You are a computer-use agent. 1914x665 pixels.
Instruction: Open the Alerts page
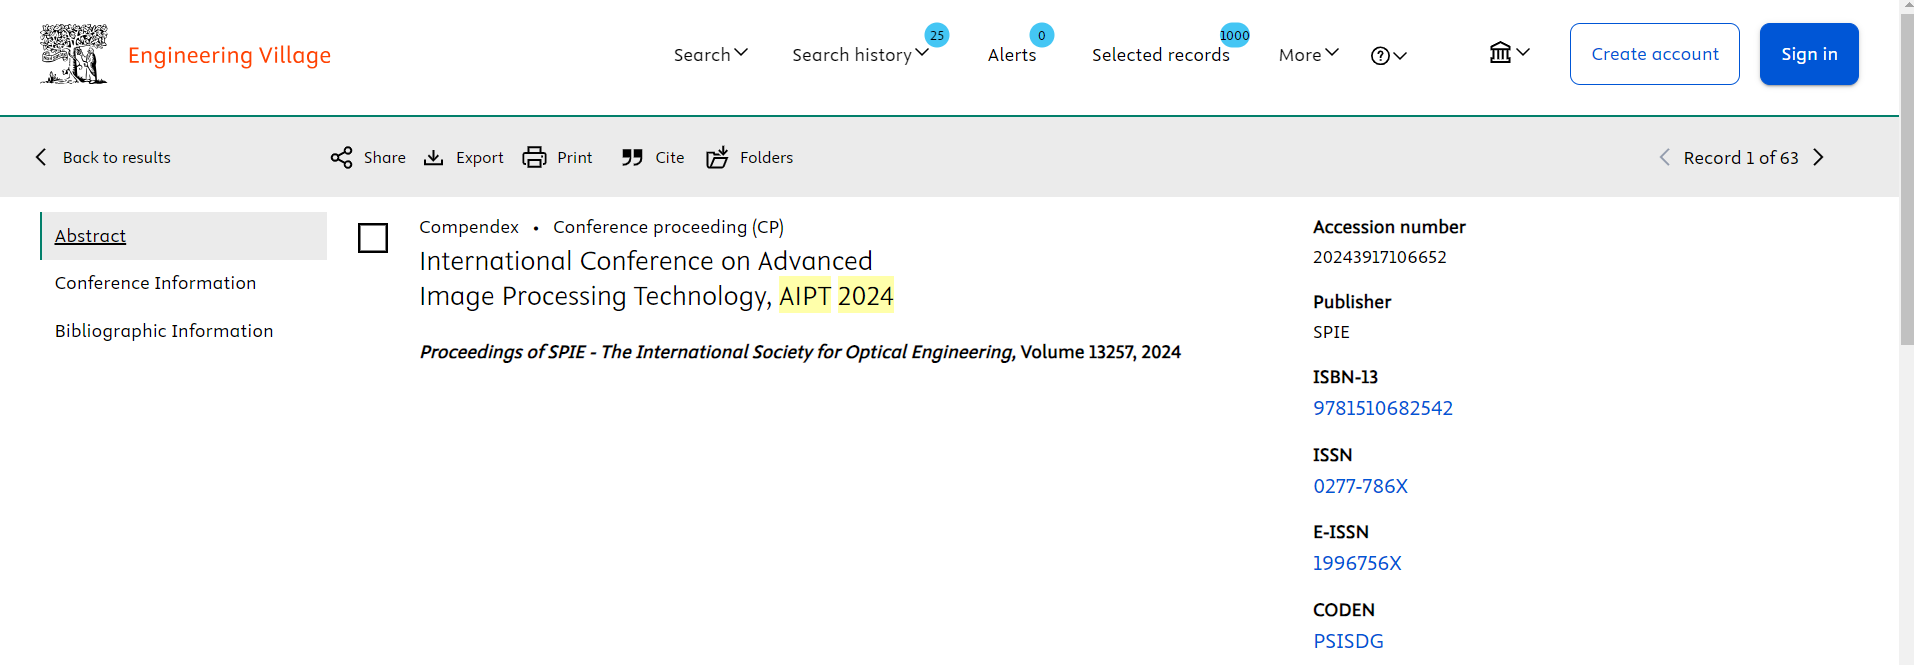click(1012, 55)
